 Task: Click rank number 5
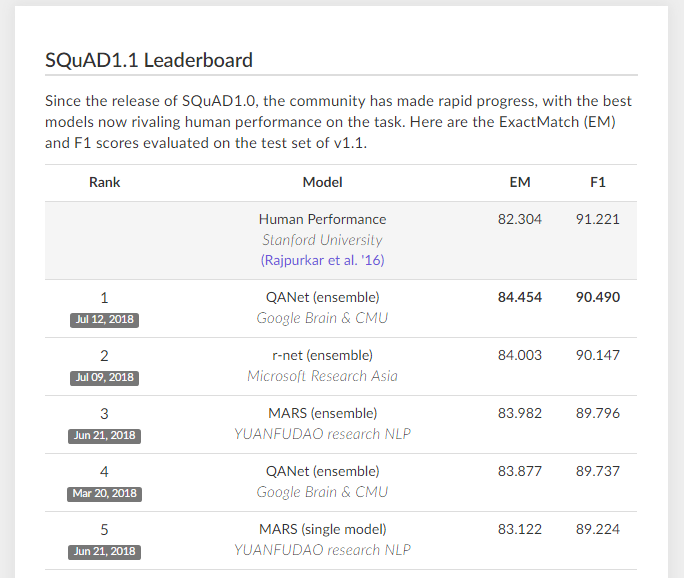pos(104,530)
